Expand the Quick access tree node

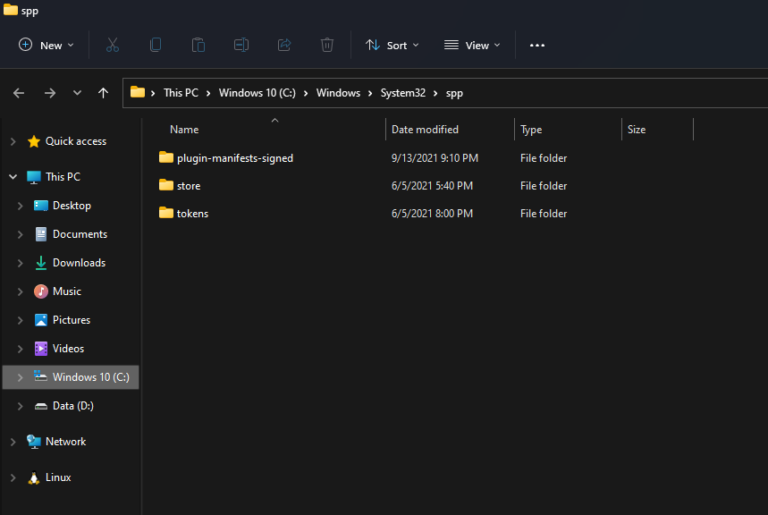coord(13,142)
